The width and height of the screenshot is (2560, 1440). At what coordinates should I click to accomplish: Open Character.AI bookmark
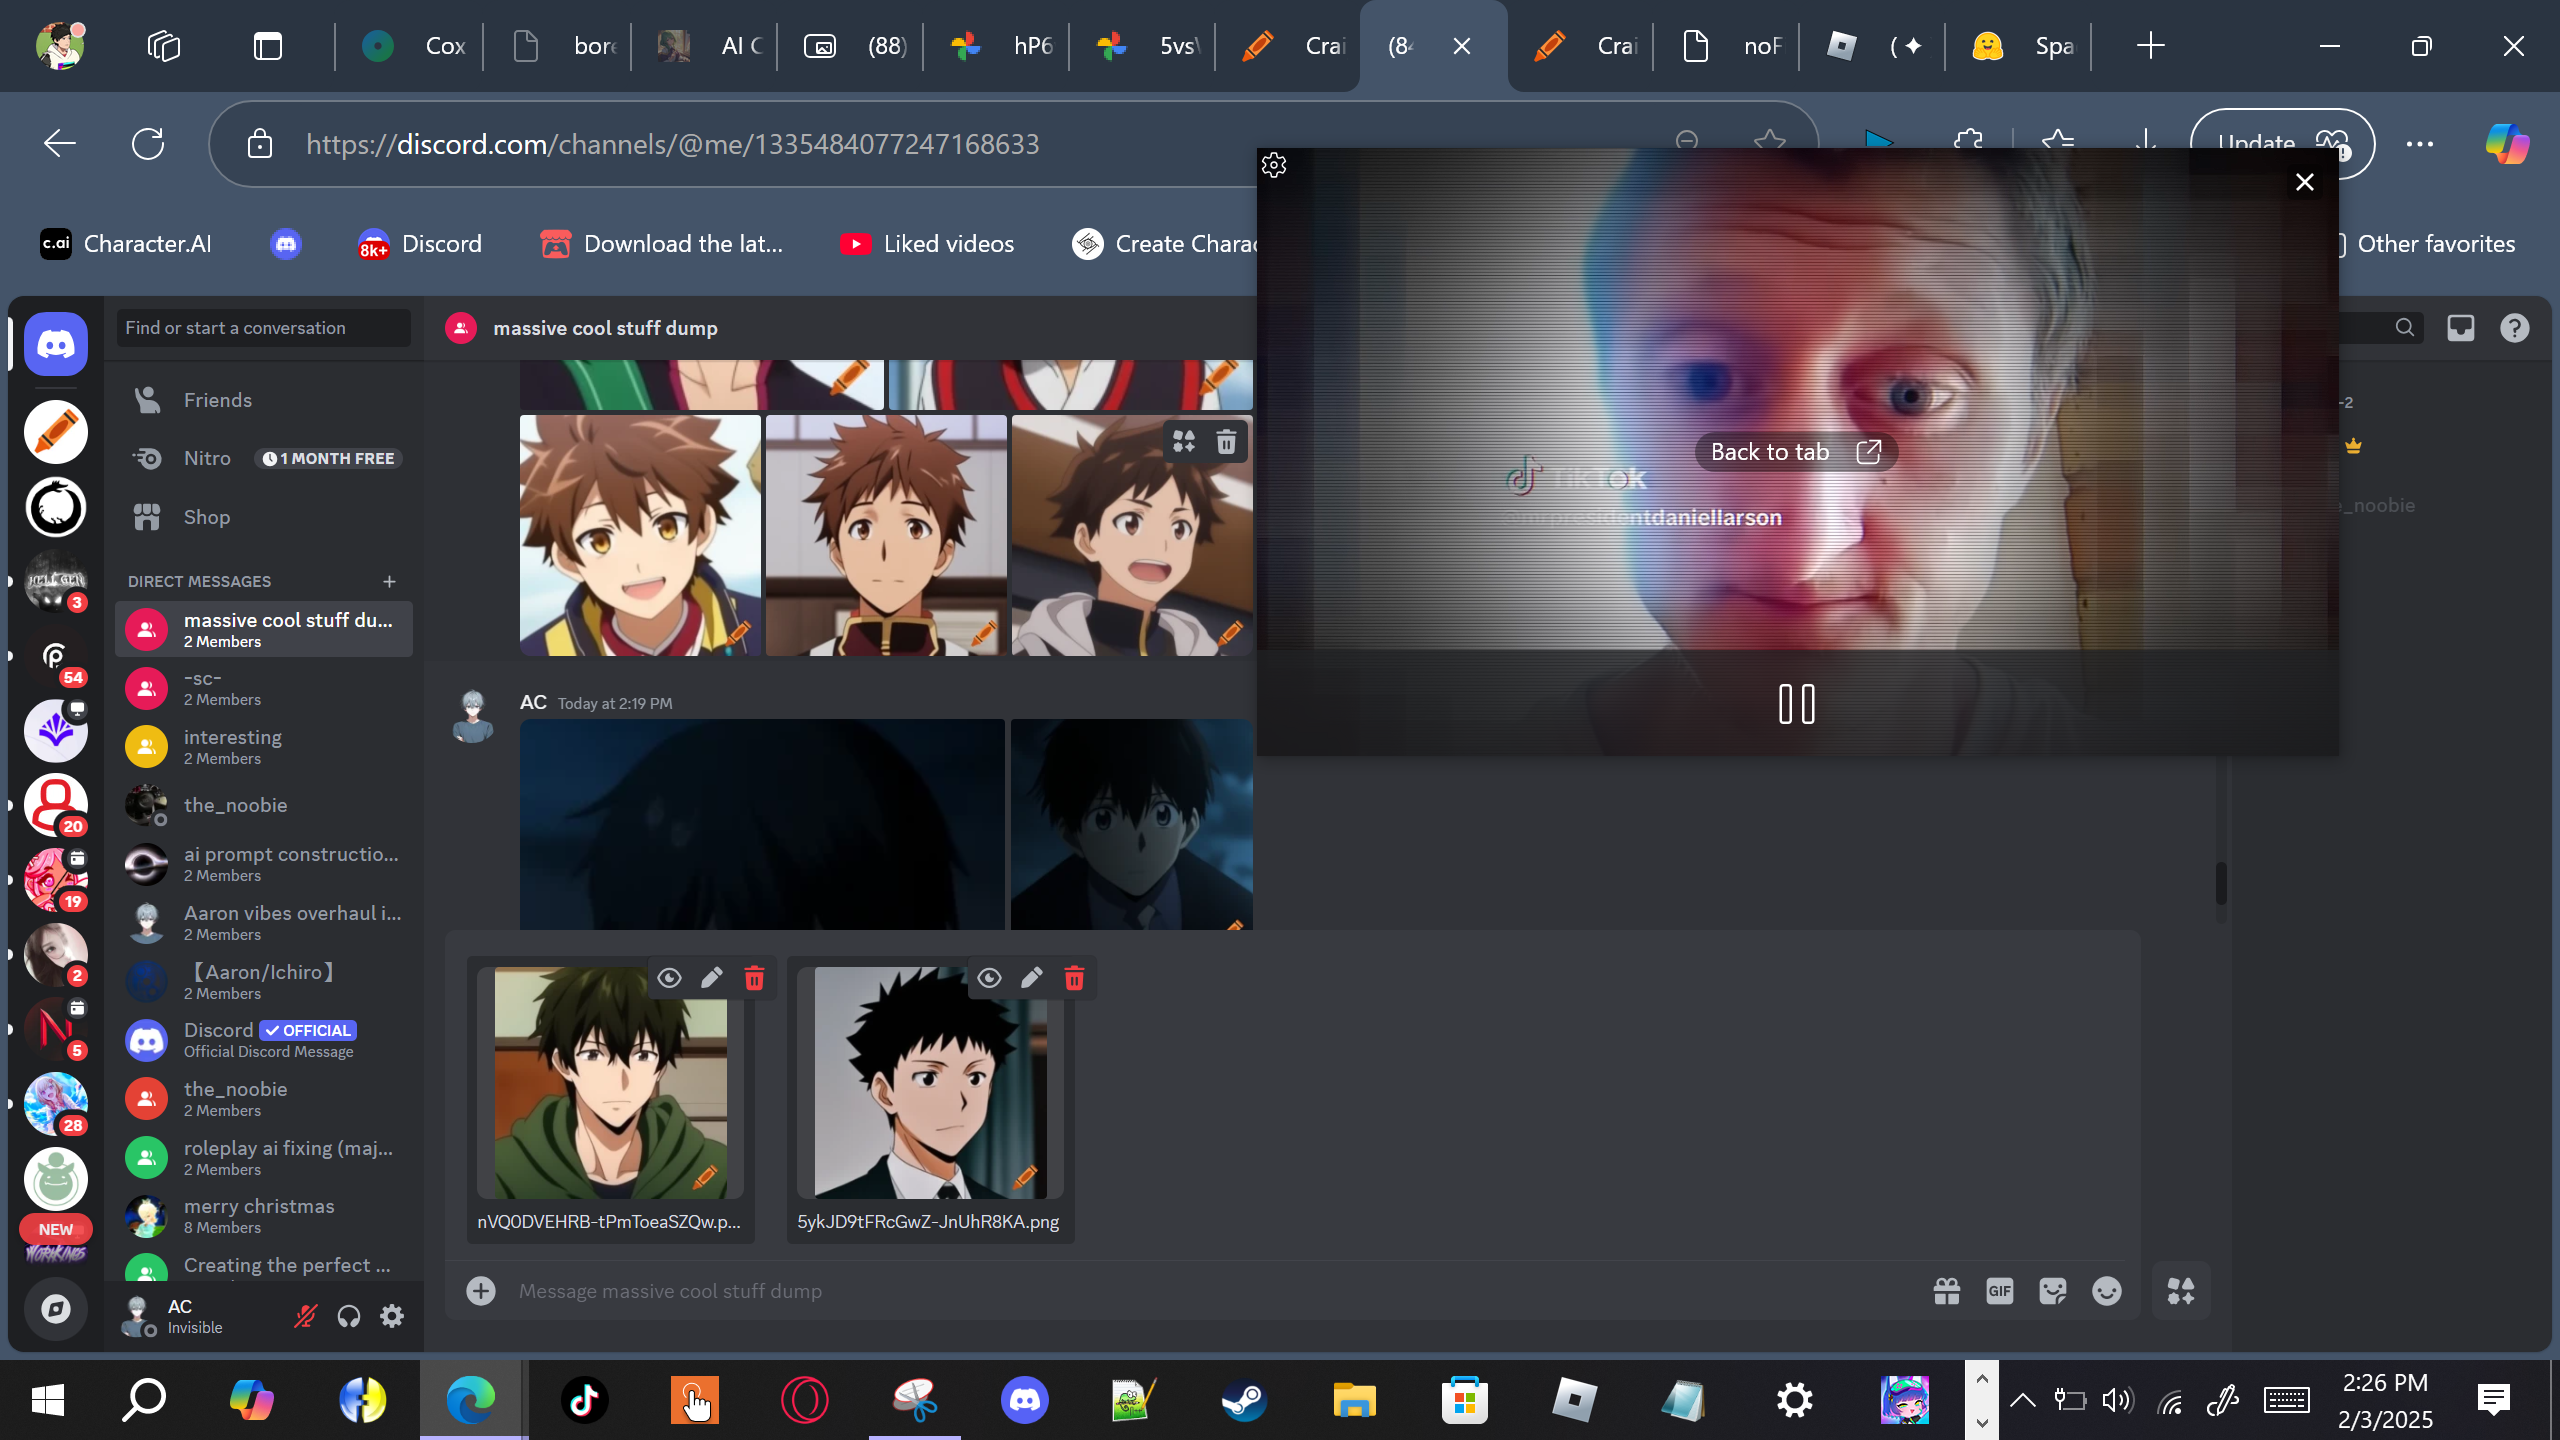click(126, 244)
